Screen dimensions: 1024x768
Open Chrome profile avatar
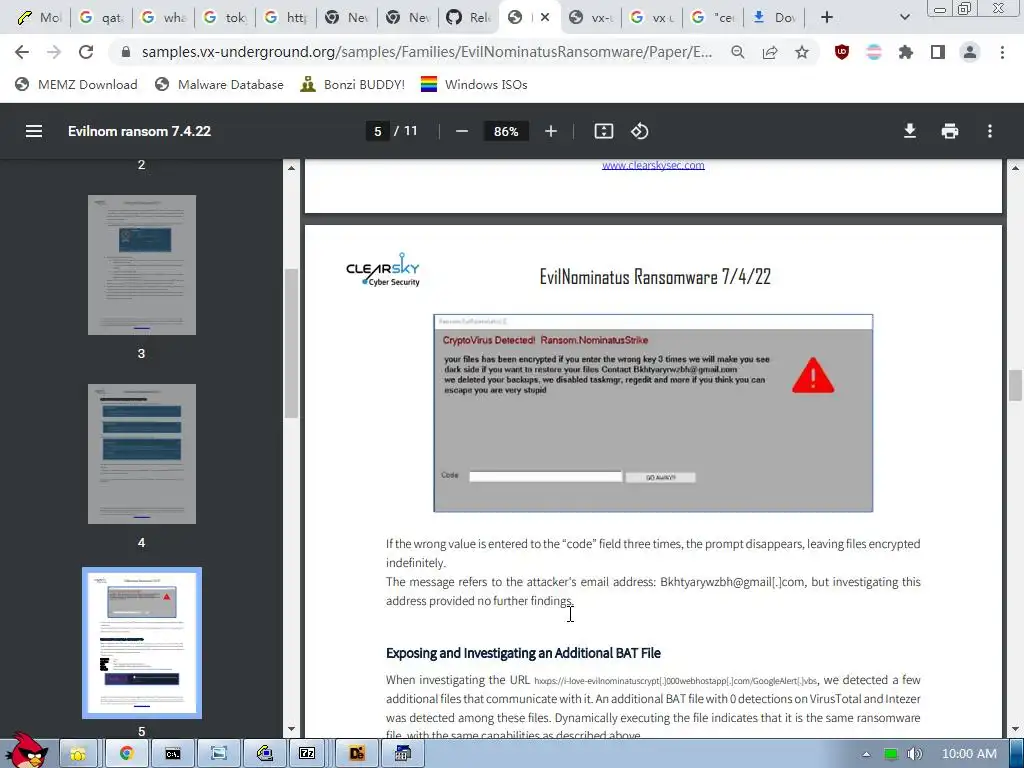tap(970, 52)
